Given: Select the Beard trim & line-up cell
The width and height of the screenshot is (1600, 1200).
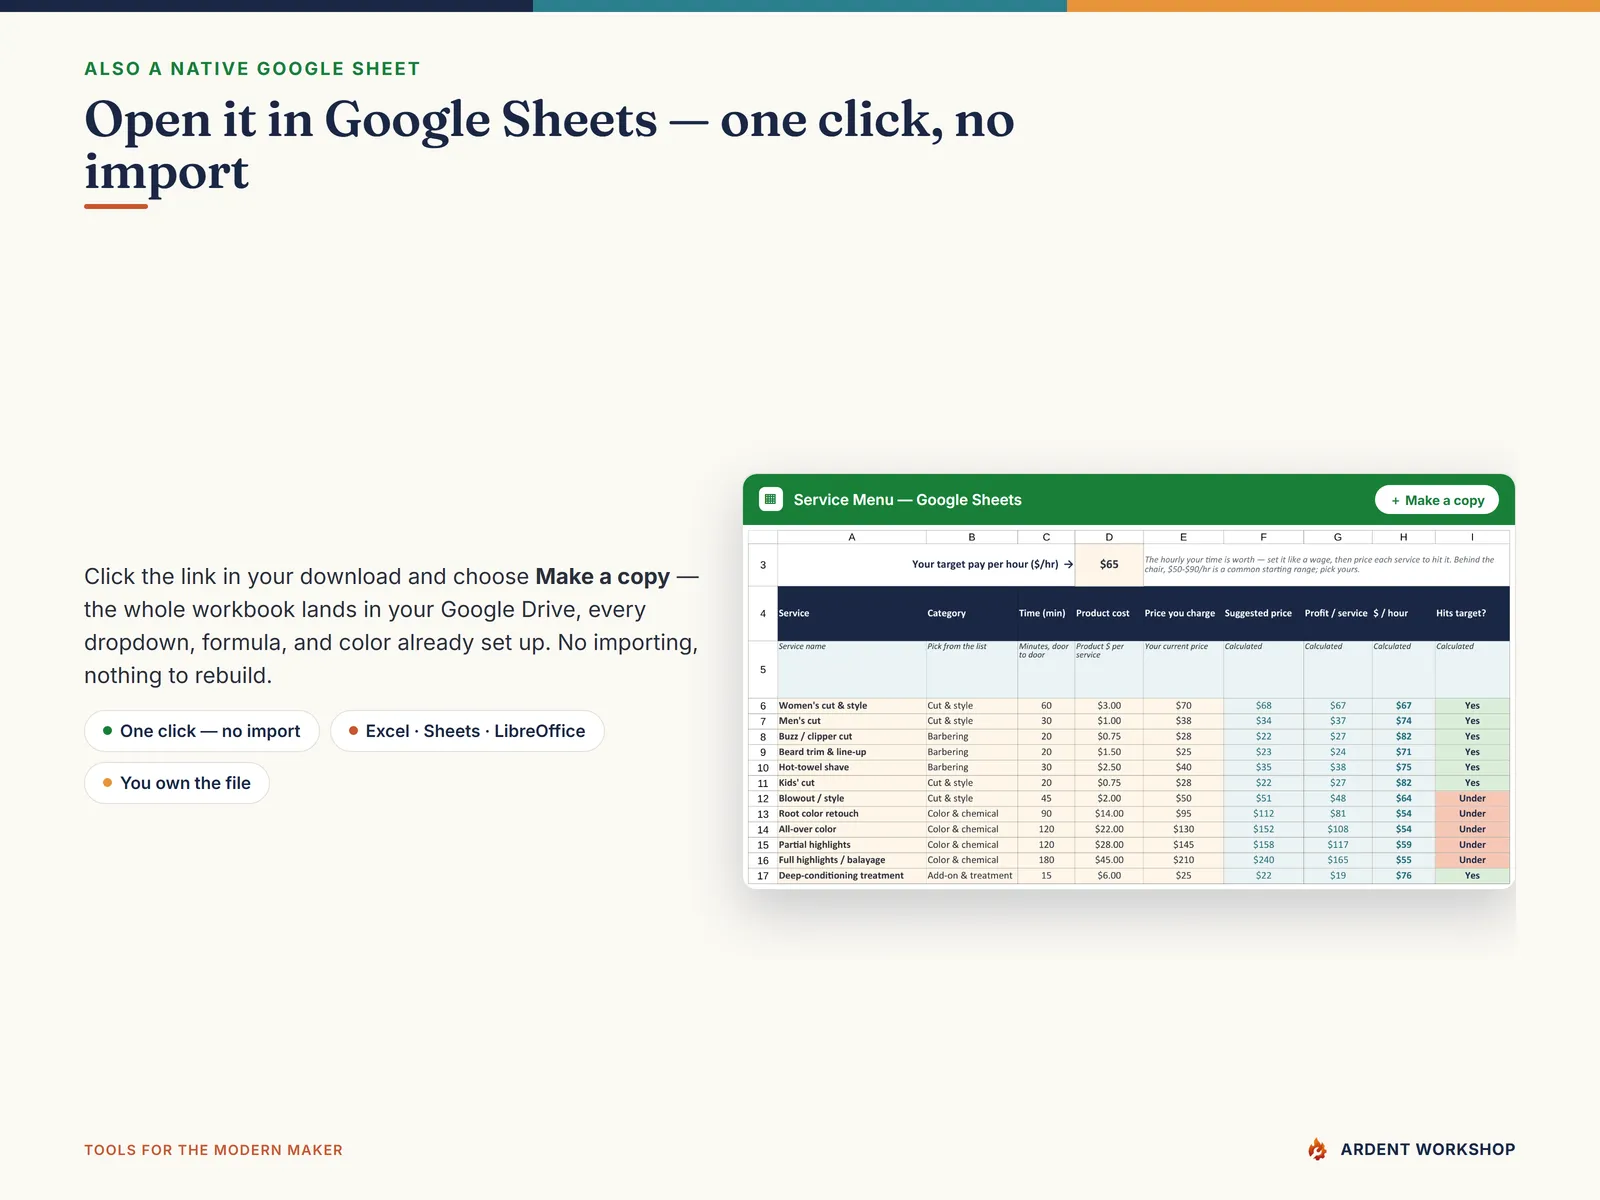Looking at the screenshot, I should point(852,752).
